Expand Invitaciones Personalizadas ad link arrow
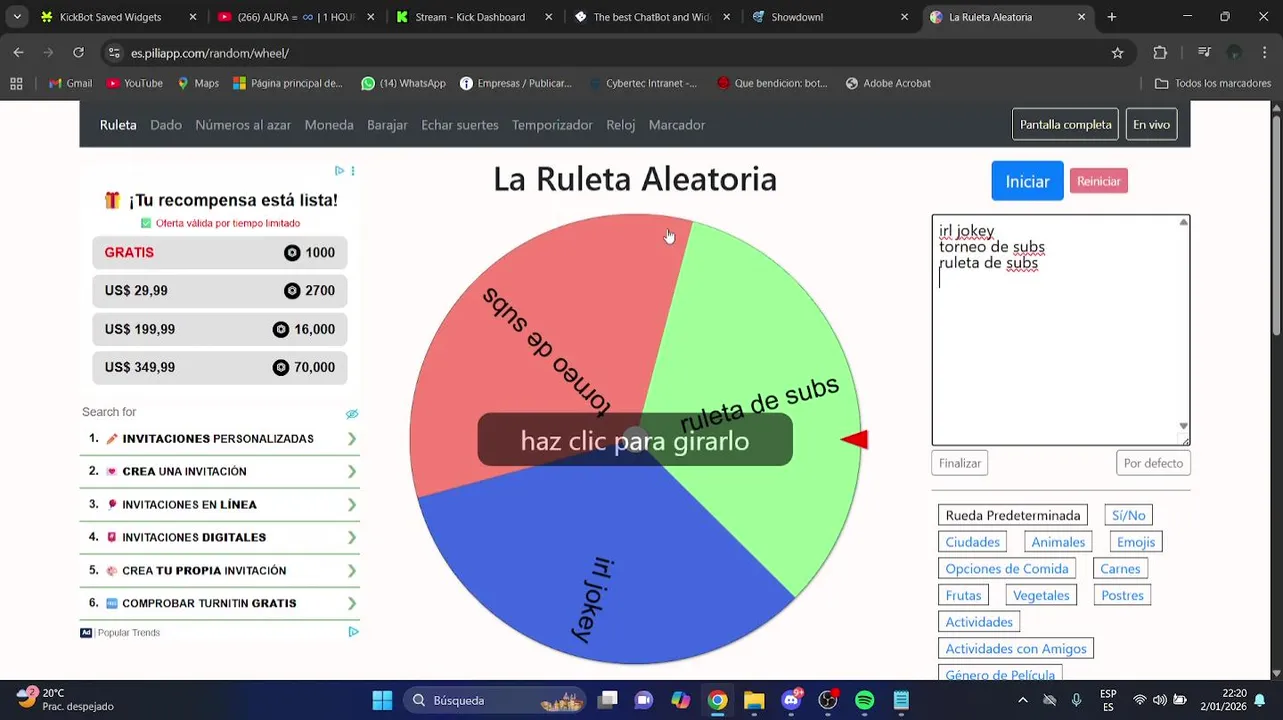 [352, 439]
